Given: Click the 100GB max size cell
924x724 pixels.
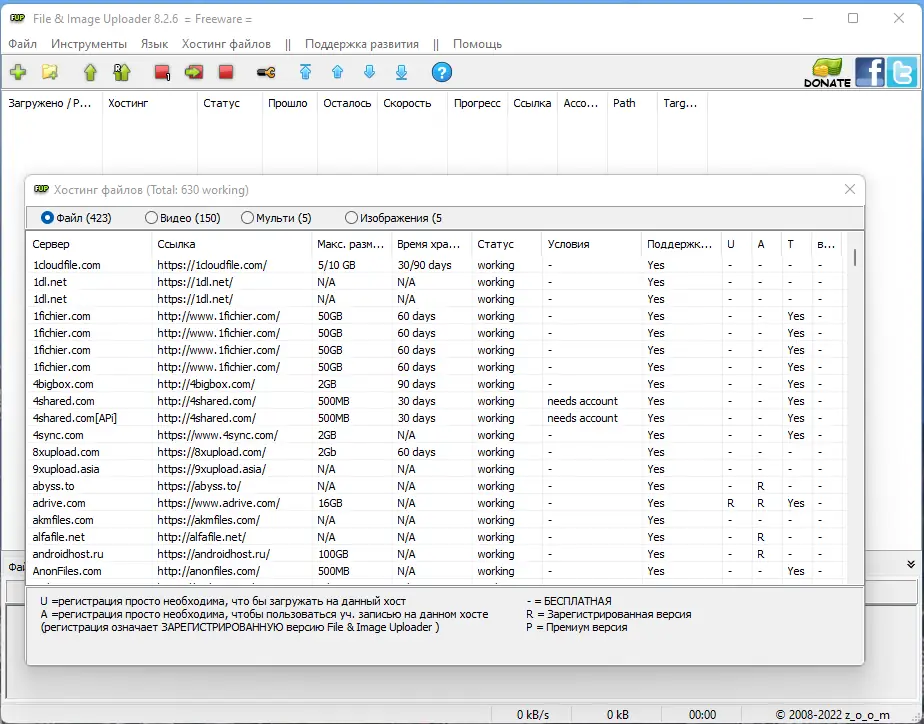Looking at the screenshot, I should click(333, 554).
